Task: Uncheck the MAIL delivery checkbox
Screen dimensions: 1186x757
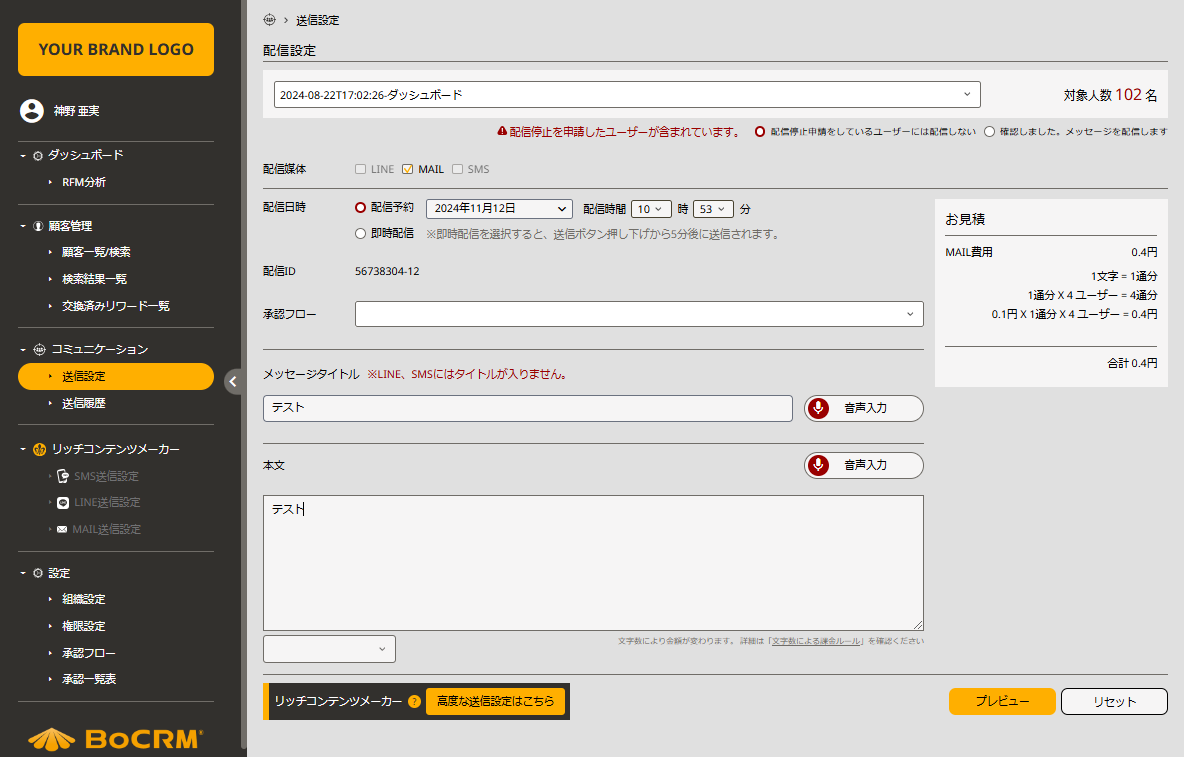Action: click(408, 169)
